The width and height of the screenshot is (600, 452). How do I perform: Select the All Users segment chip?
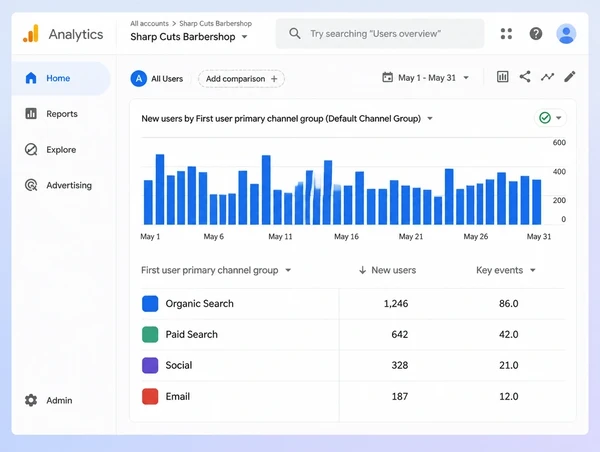pyautogui.click(x=157, y=79)
